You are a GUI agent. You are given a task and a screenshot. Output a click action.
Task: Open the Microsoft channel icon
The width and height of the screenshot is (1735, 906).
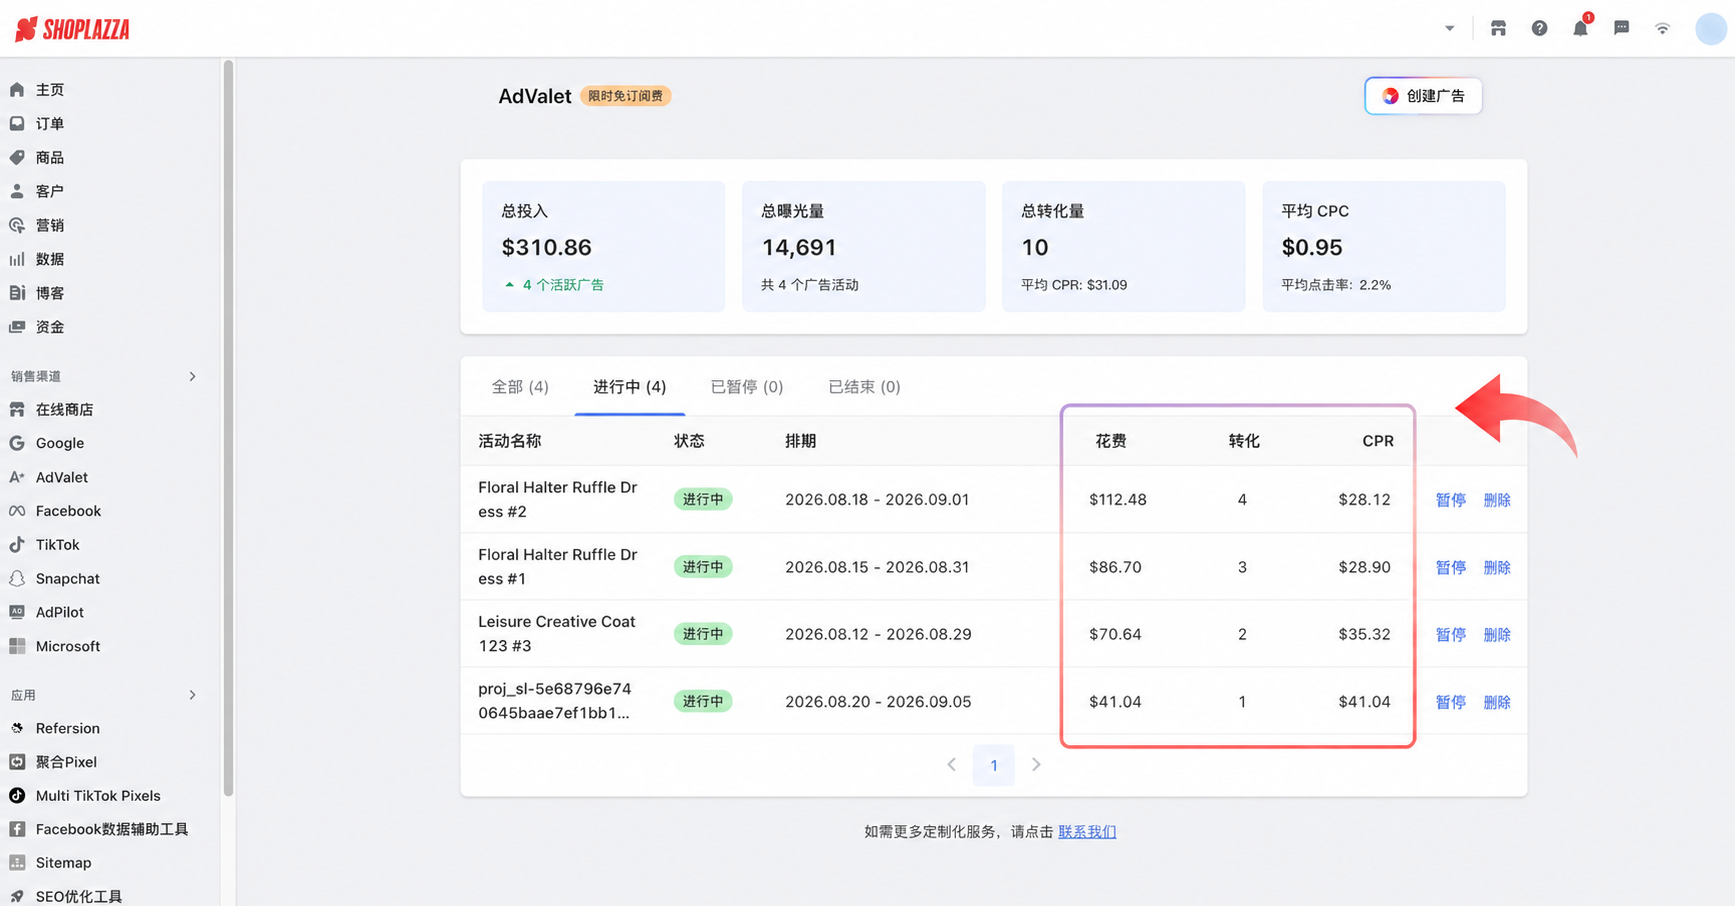click(17, 646)
